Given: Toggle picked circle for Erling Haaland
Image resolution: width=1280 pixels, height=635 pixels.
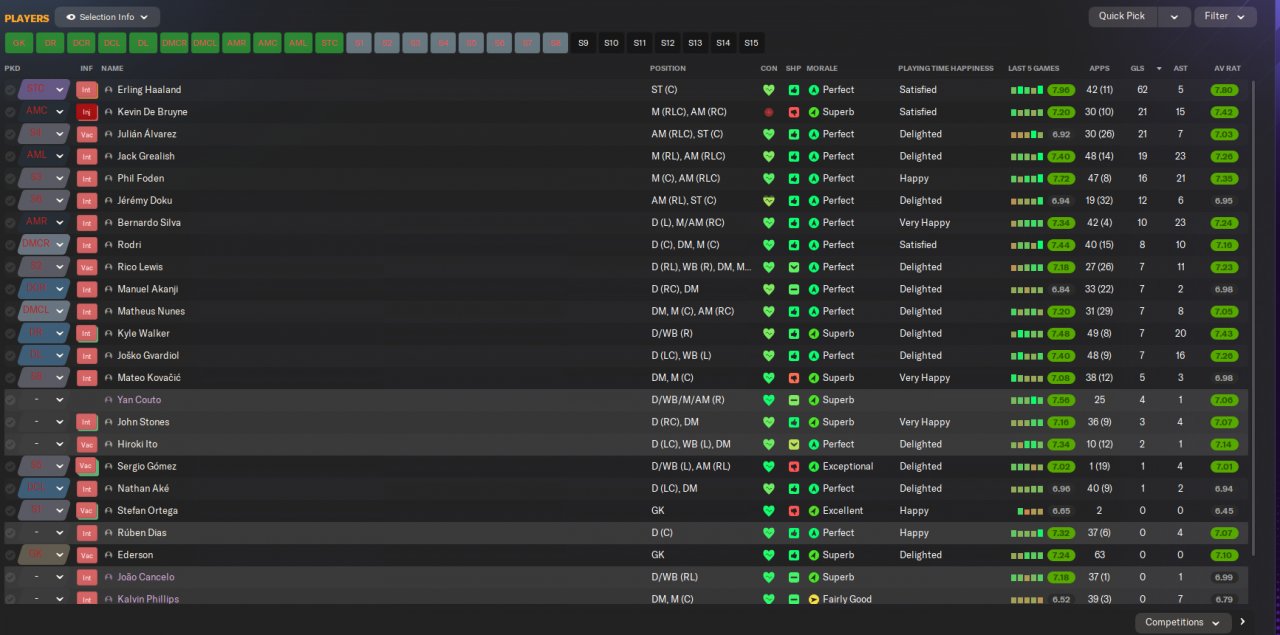Looking at the screenshot, I should click(x=10, y=90).
